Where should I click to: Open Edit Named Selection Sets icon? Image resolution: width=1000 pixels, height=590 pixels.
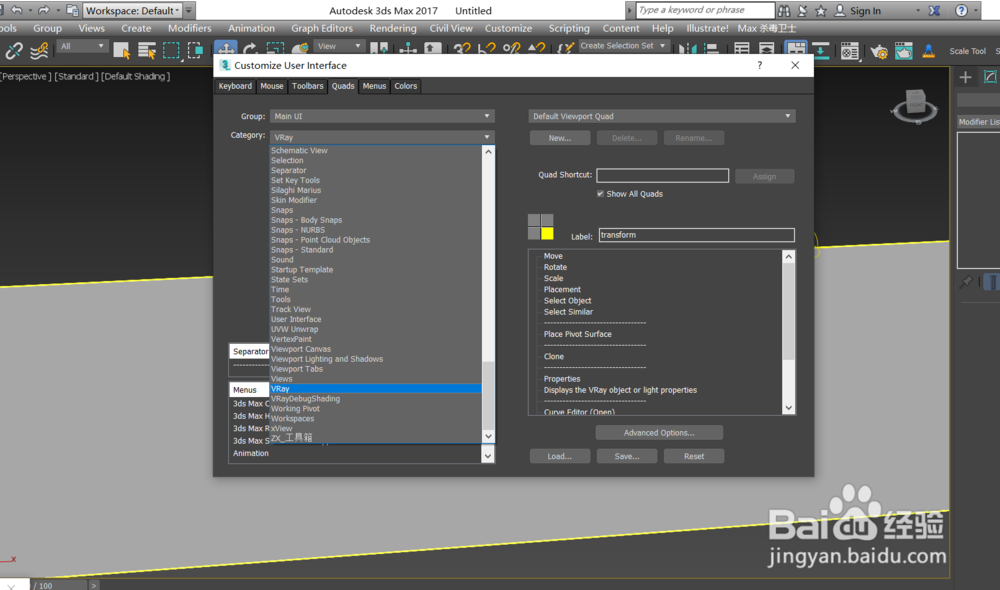566,49
